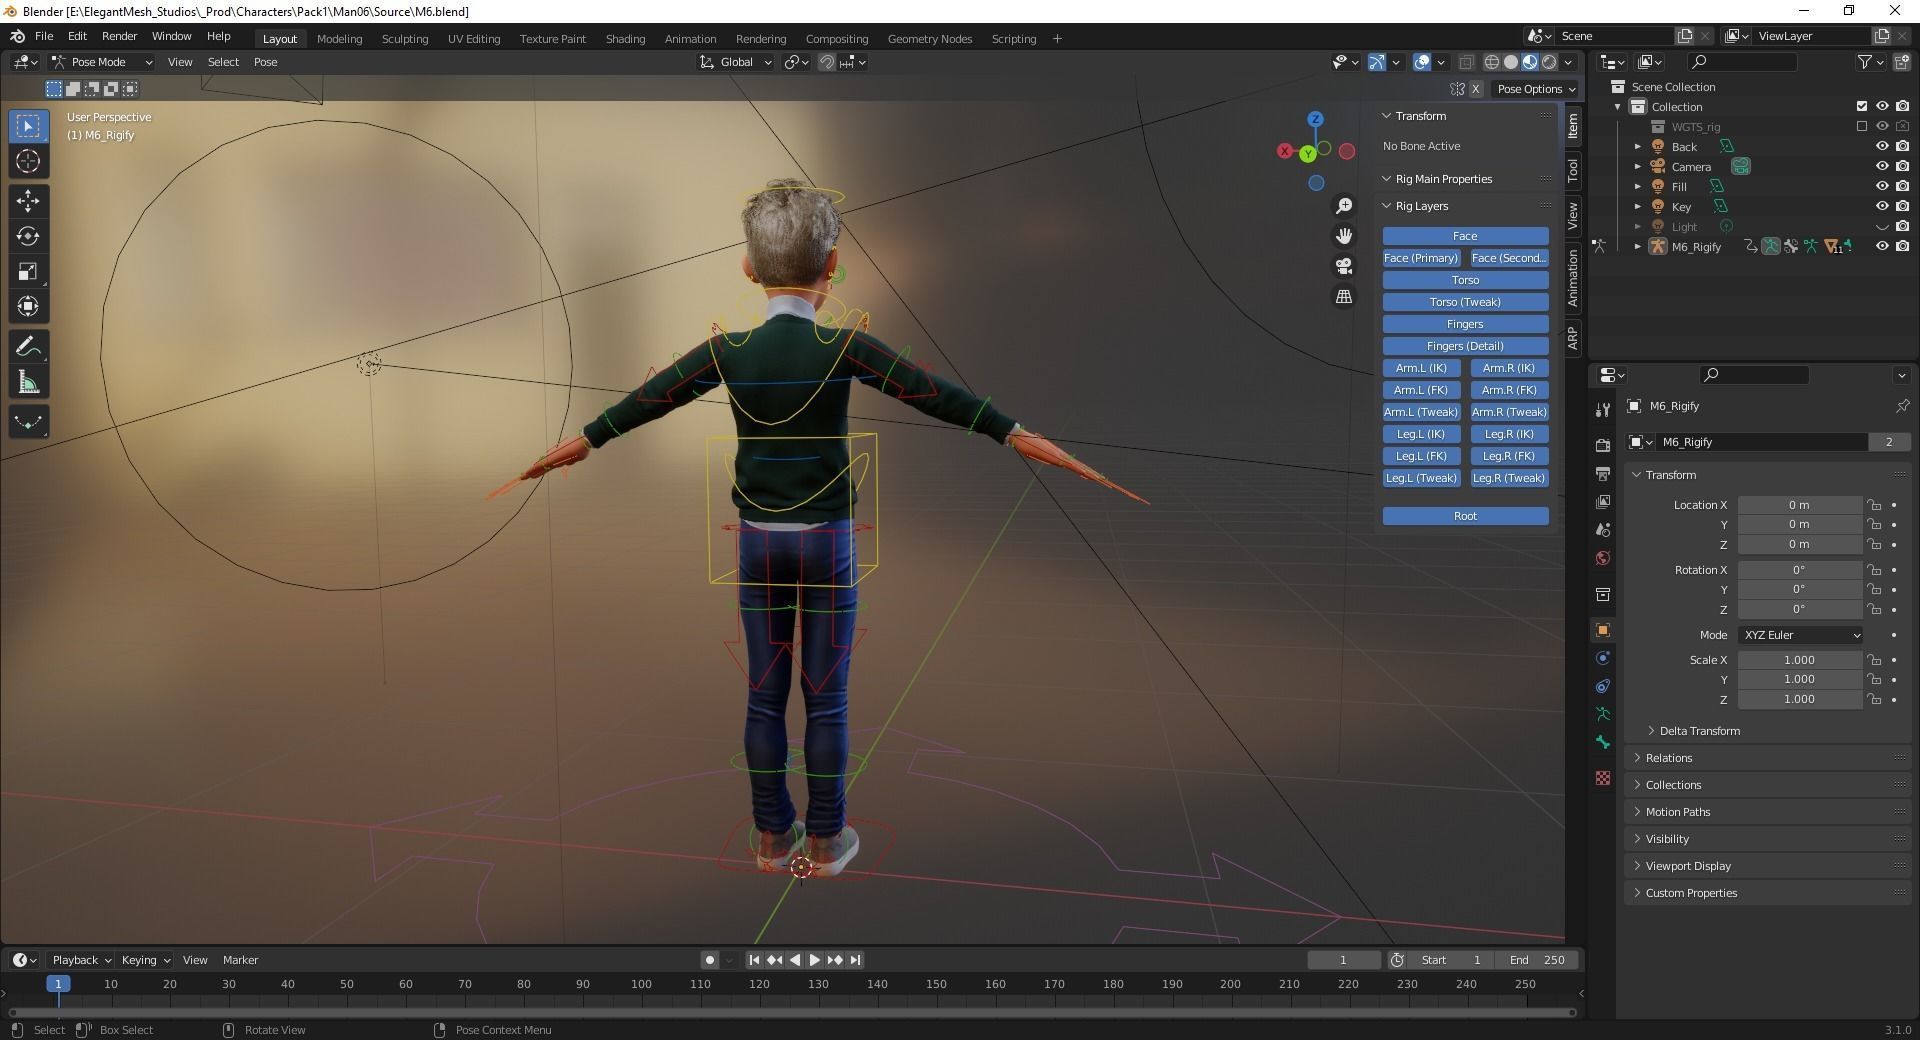Viewport: 1920px width, 1040px height.
Task: Switch to the Sculpting workspace tab
Action: coord(405,39)
